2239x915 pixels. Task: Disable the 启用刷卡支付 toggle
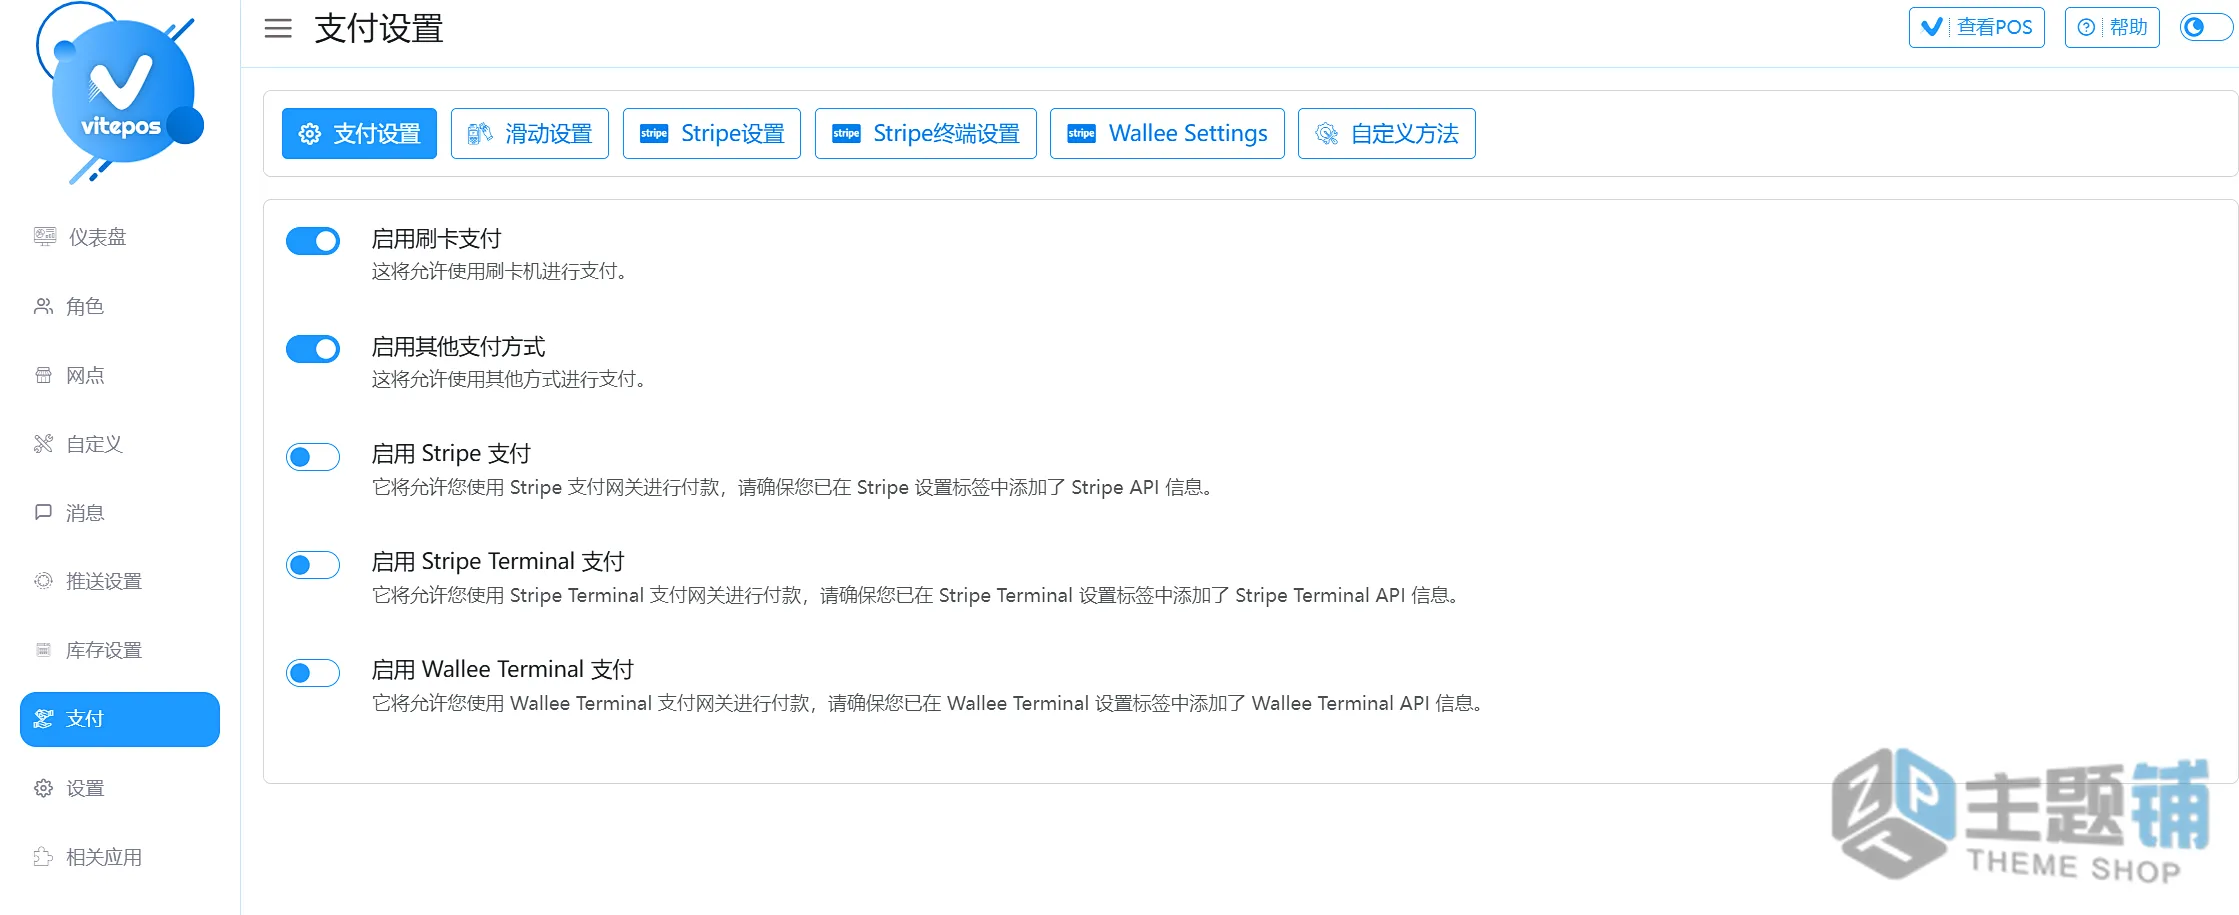[x=313, y=241]
